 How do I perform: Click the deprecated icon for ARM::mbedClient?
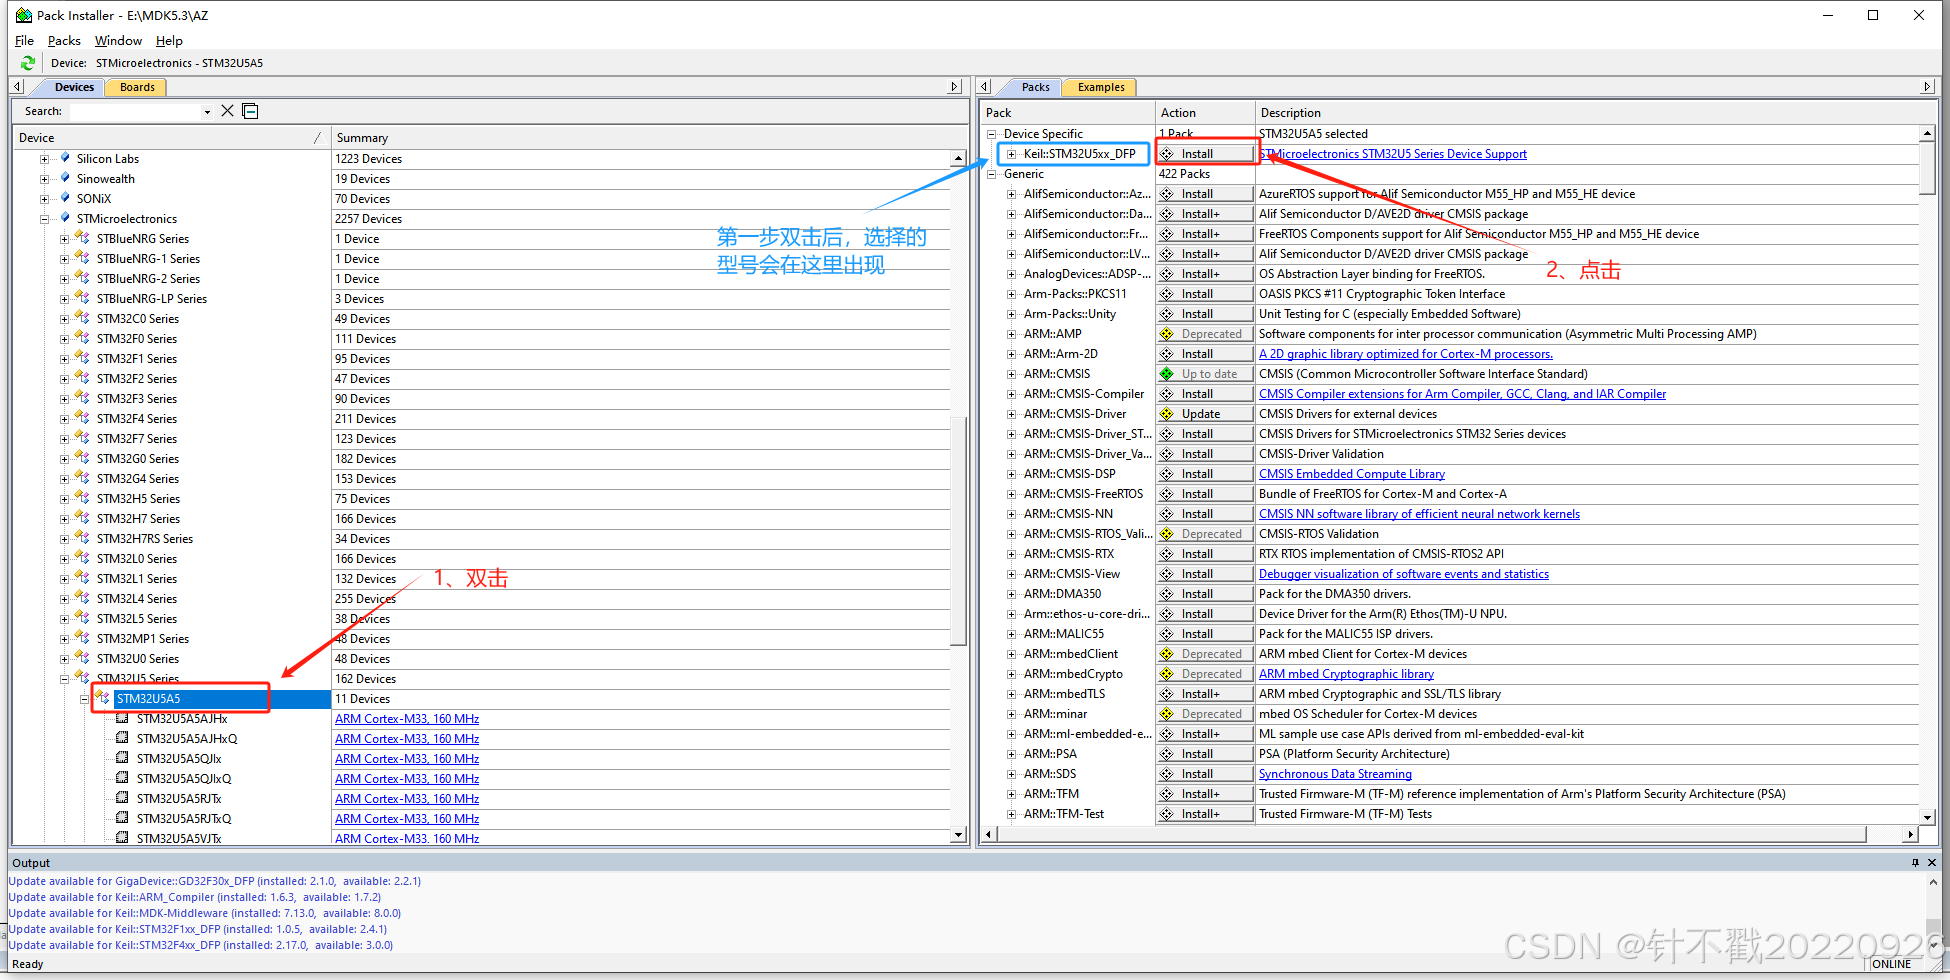1167,654
